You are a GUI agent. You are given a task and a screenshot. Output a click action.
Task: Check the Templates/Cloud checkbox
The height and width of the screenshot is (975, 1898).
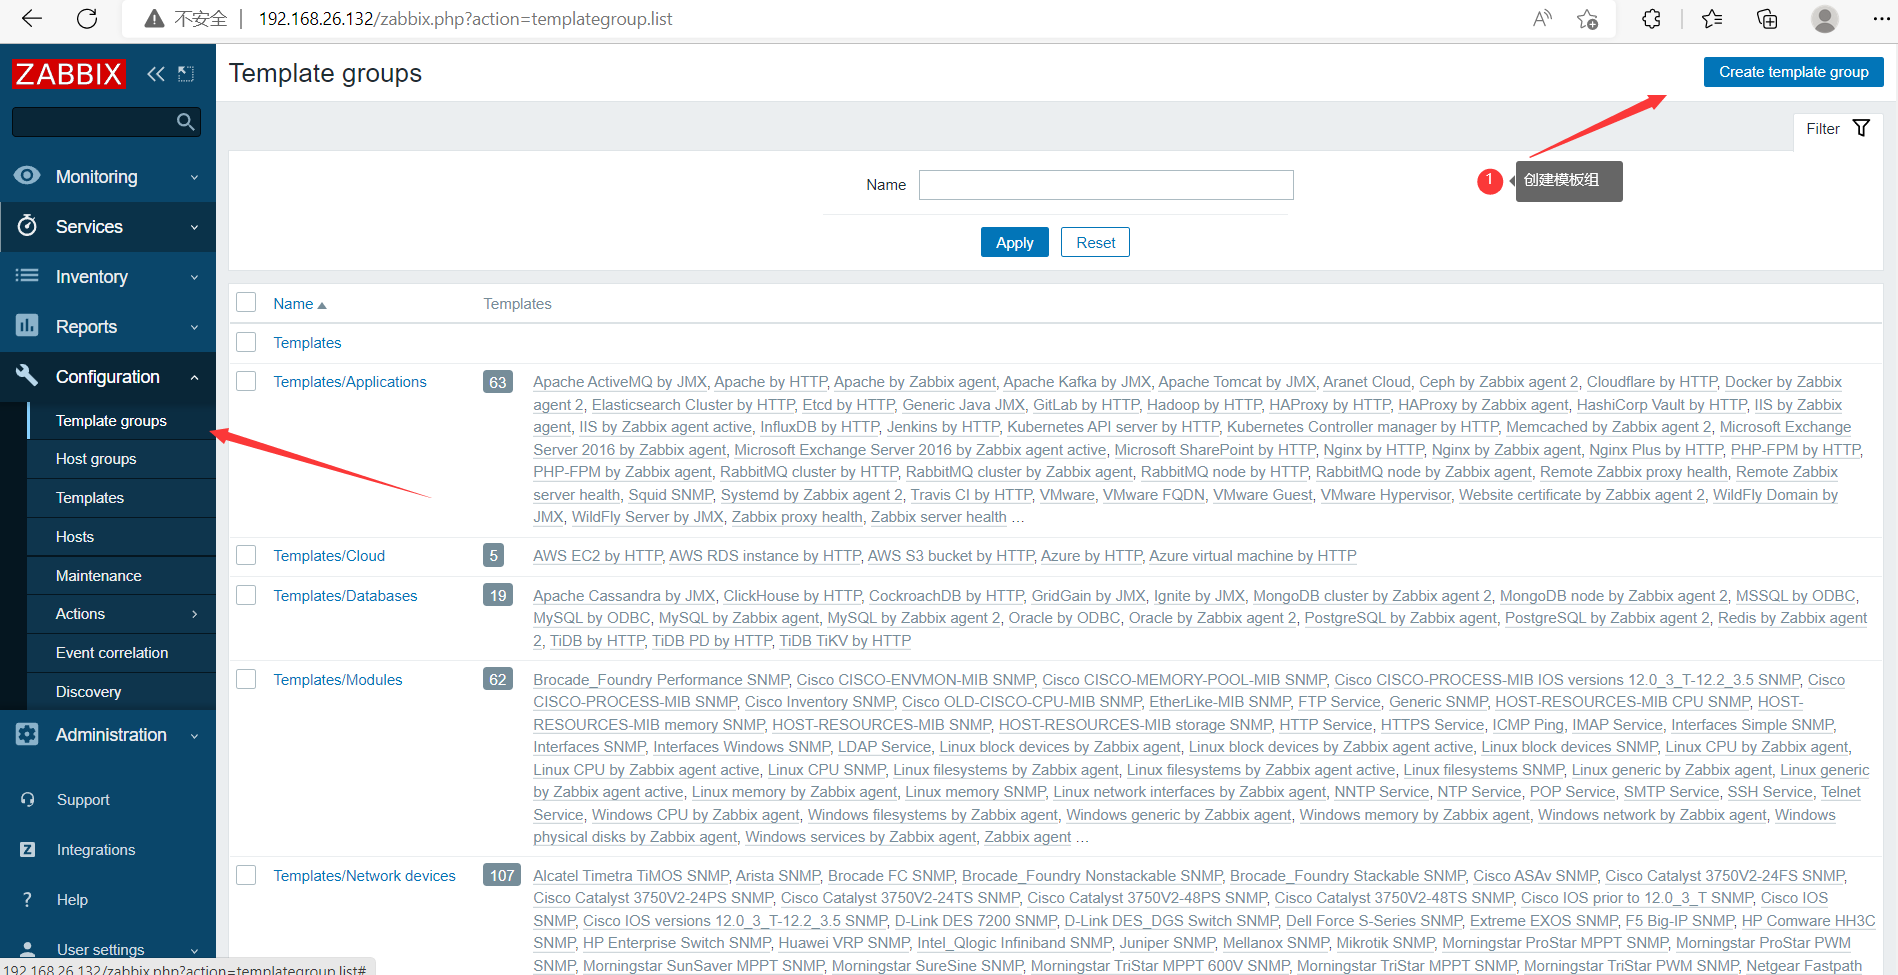click(246, 555)
